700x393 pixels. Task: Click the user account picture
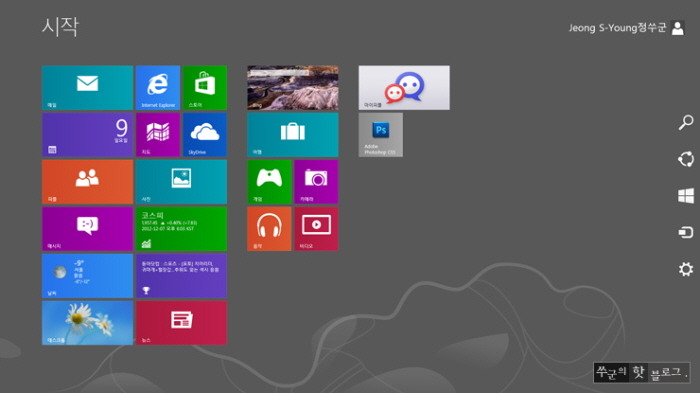tap(678, 28)
